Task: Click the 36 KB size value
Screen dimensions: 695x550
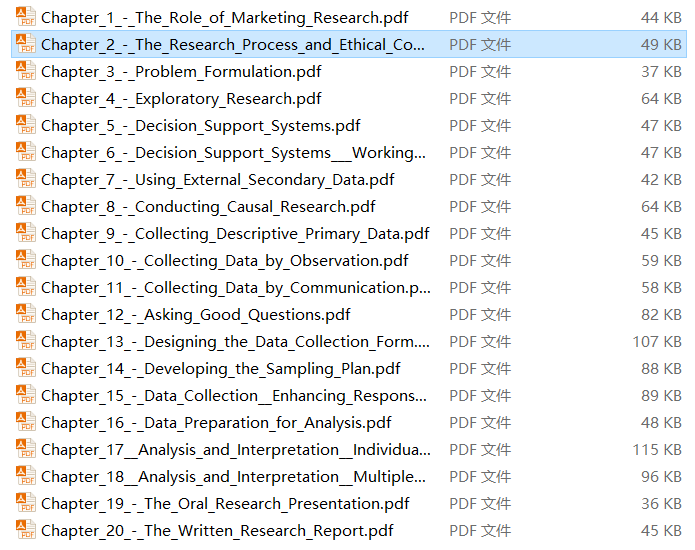Action: (x=661, y=504)
